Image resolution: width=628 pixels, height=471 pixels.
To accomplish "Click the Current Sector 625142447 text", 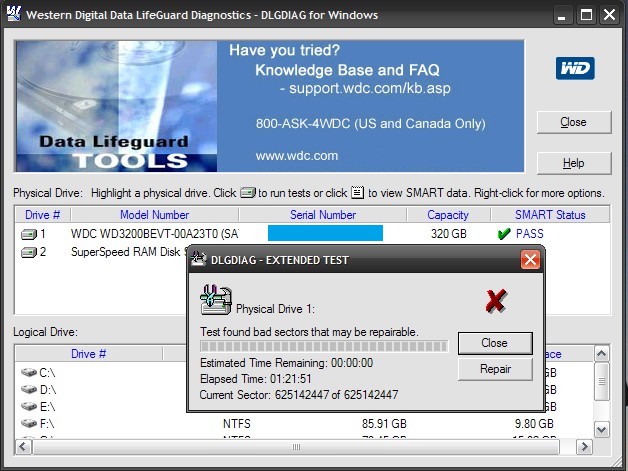I will (299, 395).
